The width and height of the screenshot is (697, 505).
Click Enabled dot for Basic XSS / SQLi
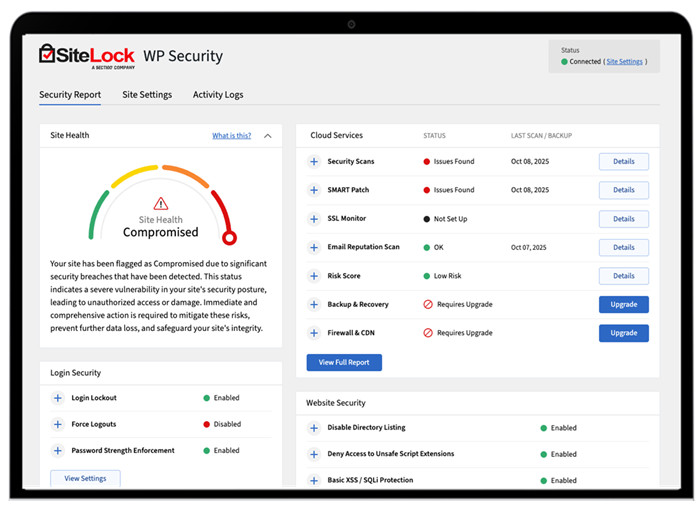tap(544, 481)
